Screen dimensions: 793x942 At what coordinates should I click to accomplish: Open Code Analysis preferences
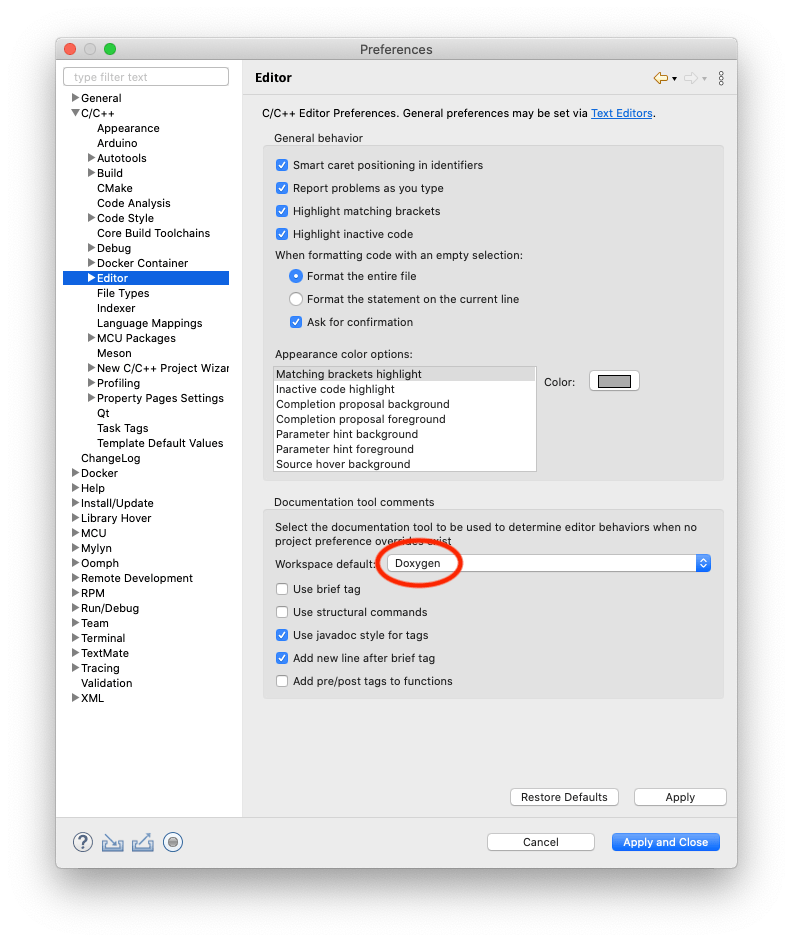[x=133, y=203]
